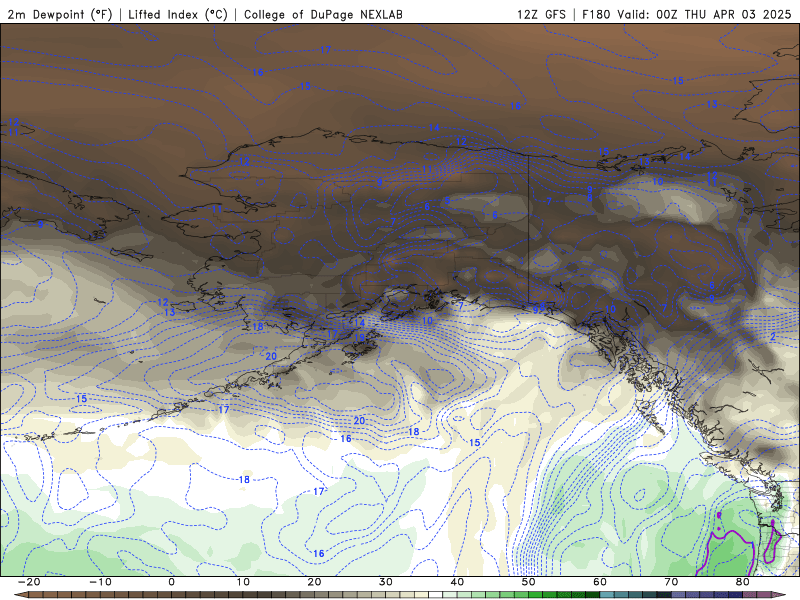
Task: Click the "2m Dewpoint (°F)" title text
Action: [x=60, y=14]
